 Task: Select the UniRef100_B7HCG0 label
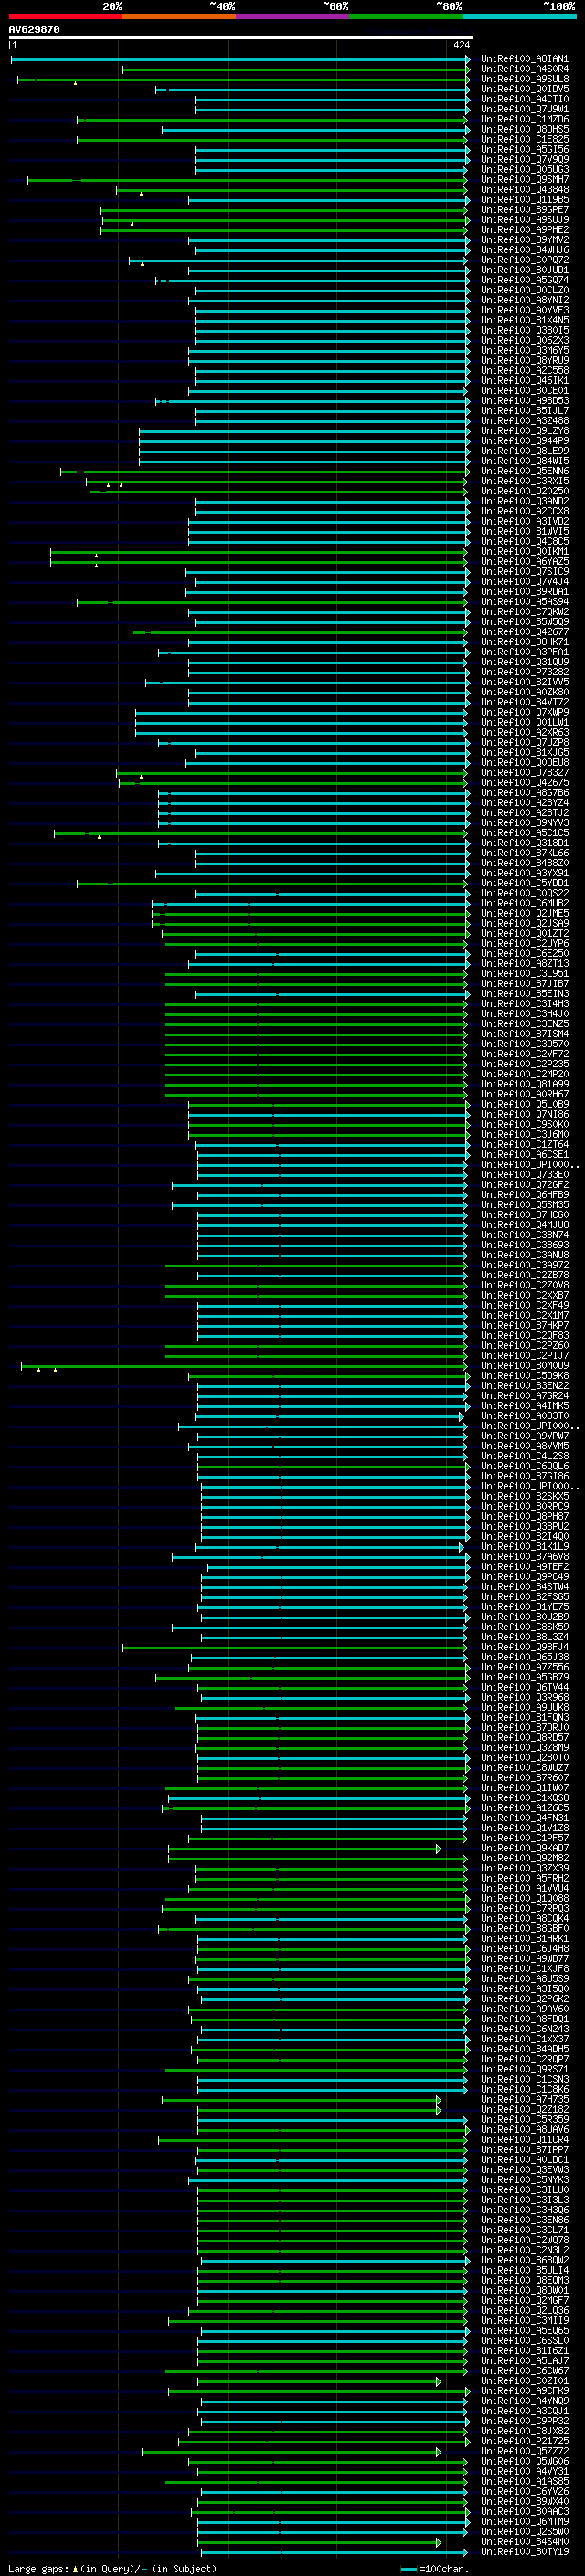525,1214
